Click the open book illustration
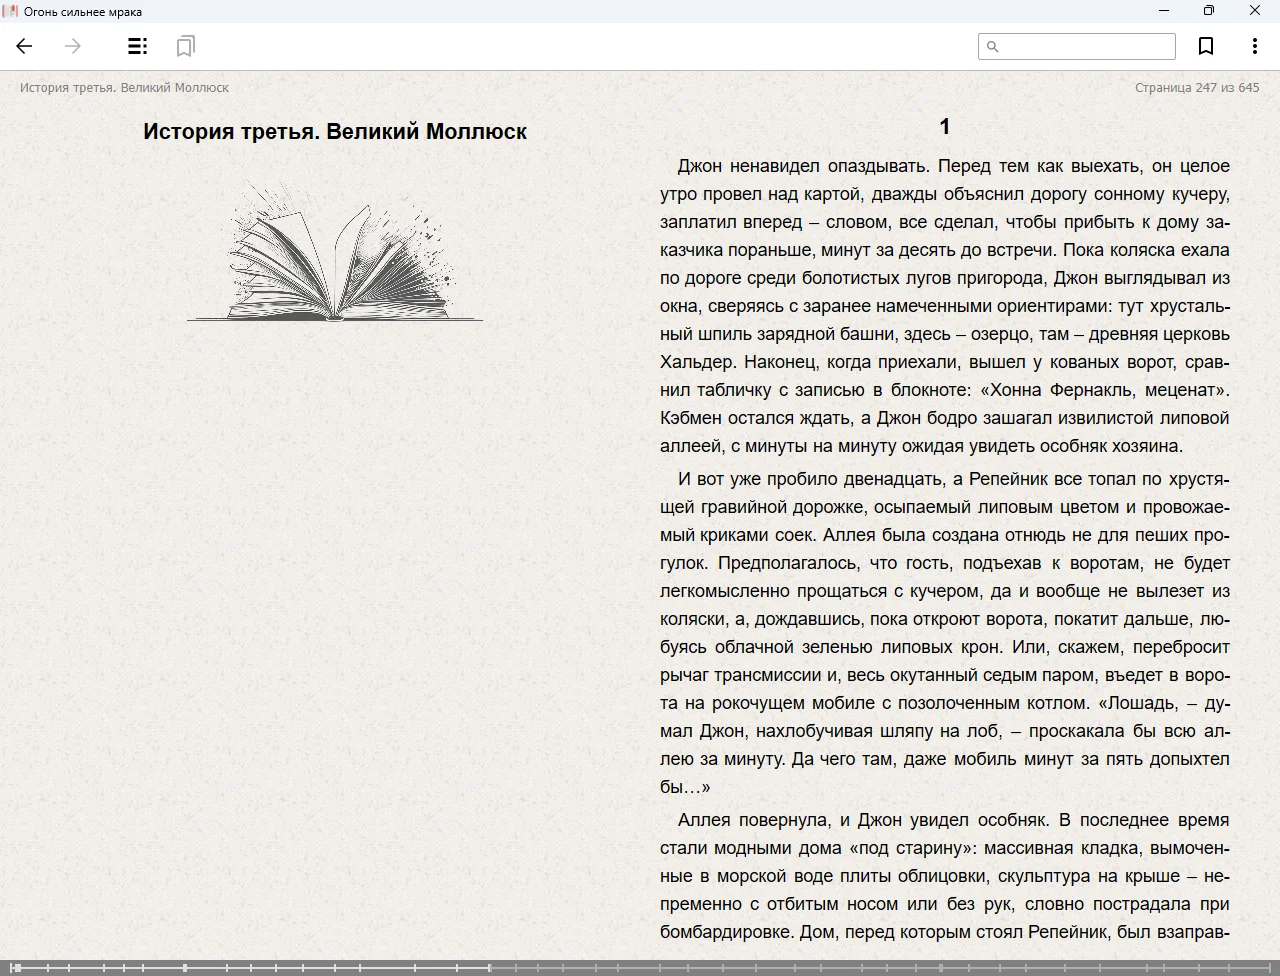This screenshot has height=976, width=1280. pos(335,253)
